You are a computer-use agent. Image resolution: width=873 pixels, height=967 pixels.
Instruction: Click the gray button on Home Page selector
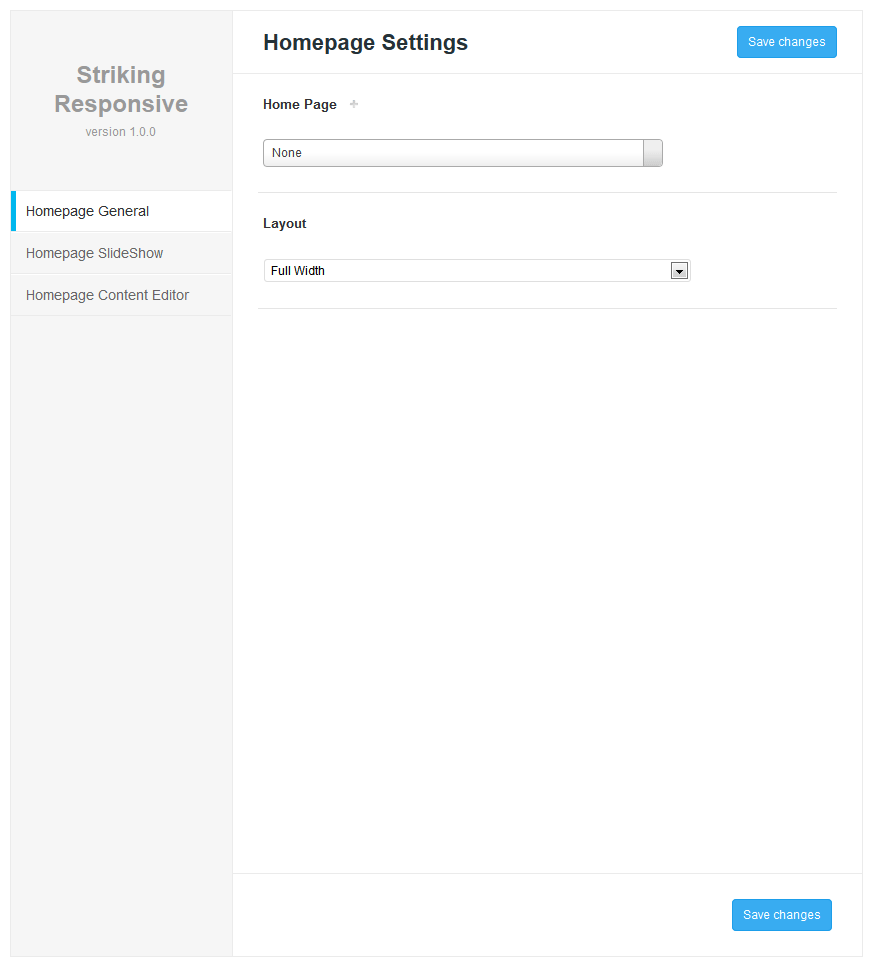[x=652, y=153]
